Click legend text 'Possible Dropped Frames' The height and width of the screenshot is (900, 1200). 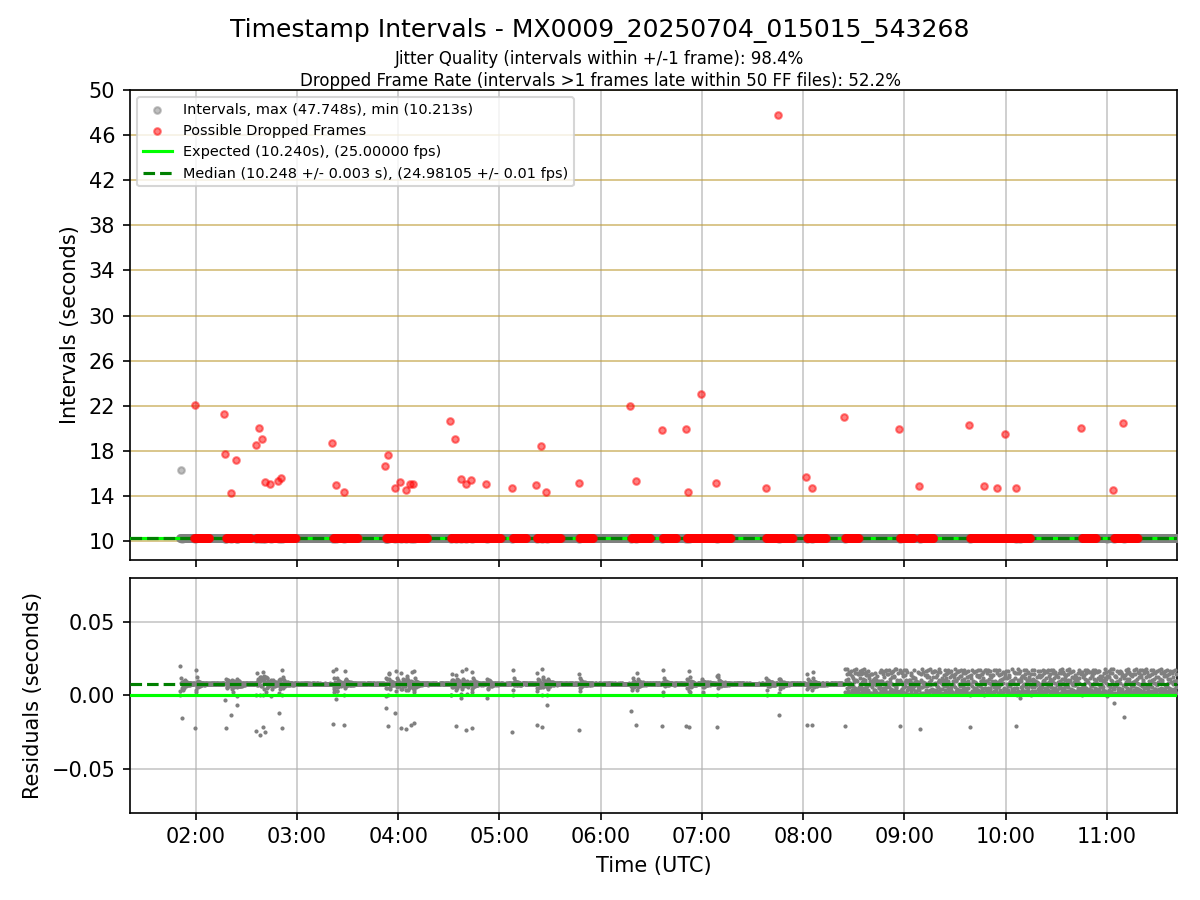click(x=274, y=130)
